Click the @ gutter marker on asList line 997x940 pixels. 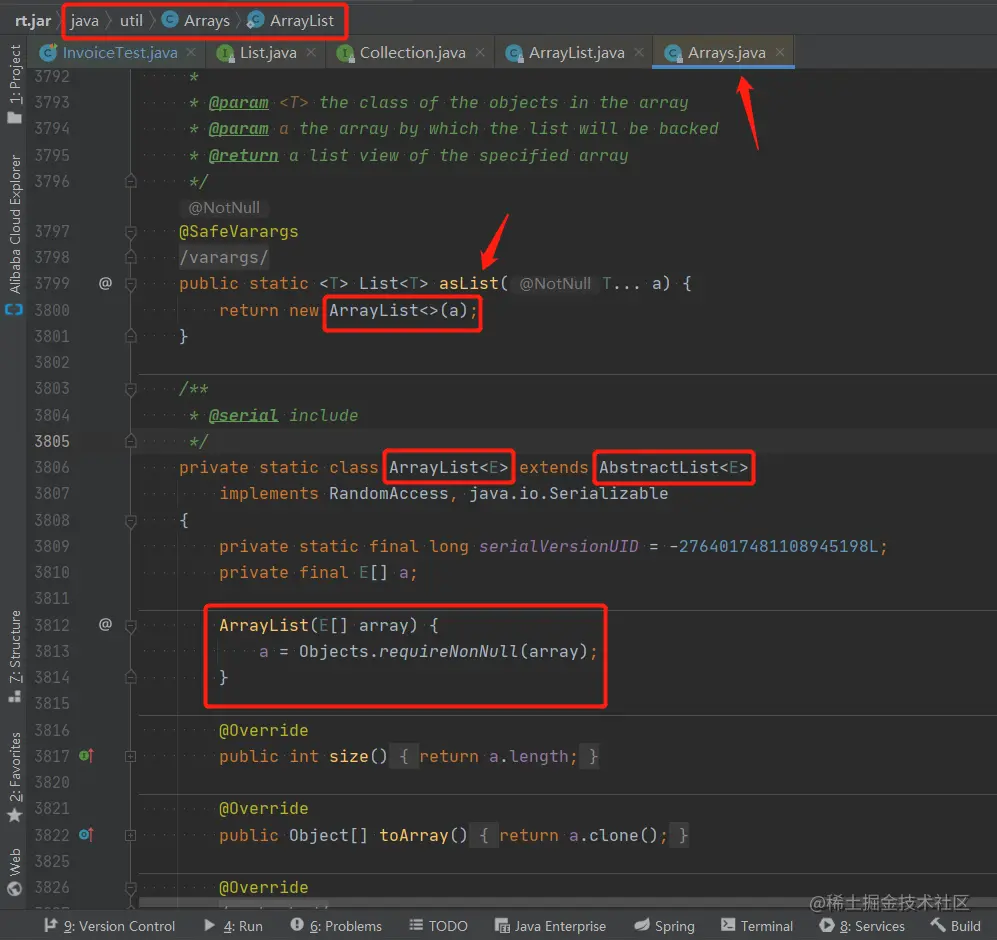(x=105, y=284)
